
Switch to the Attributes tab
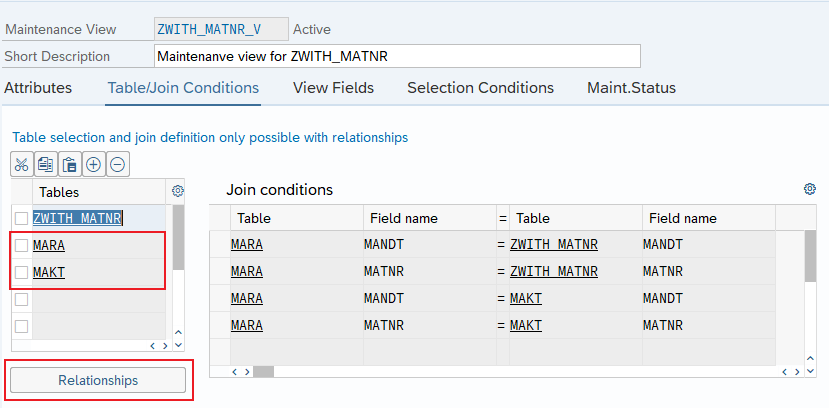pos(38,88)
